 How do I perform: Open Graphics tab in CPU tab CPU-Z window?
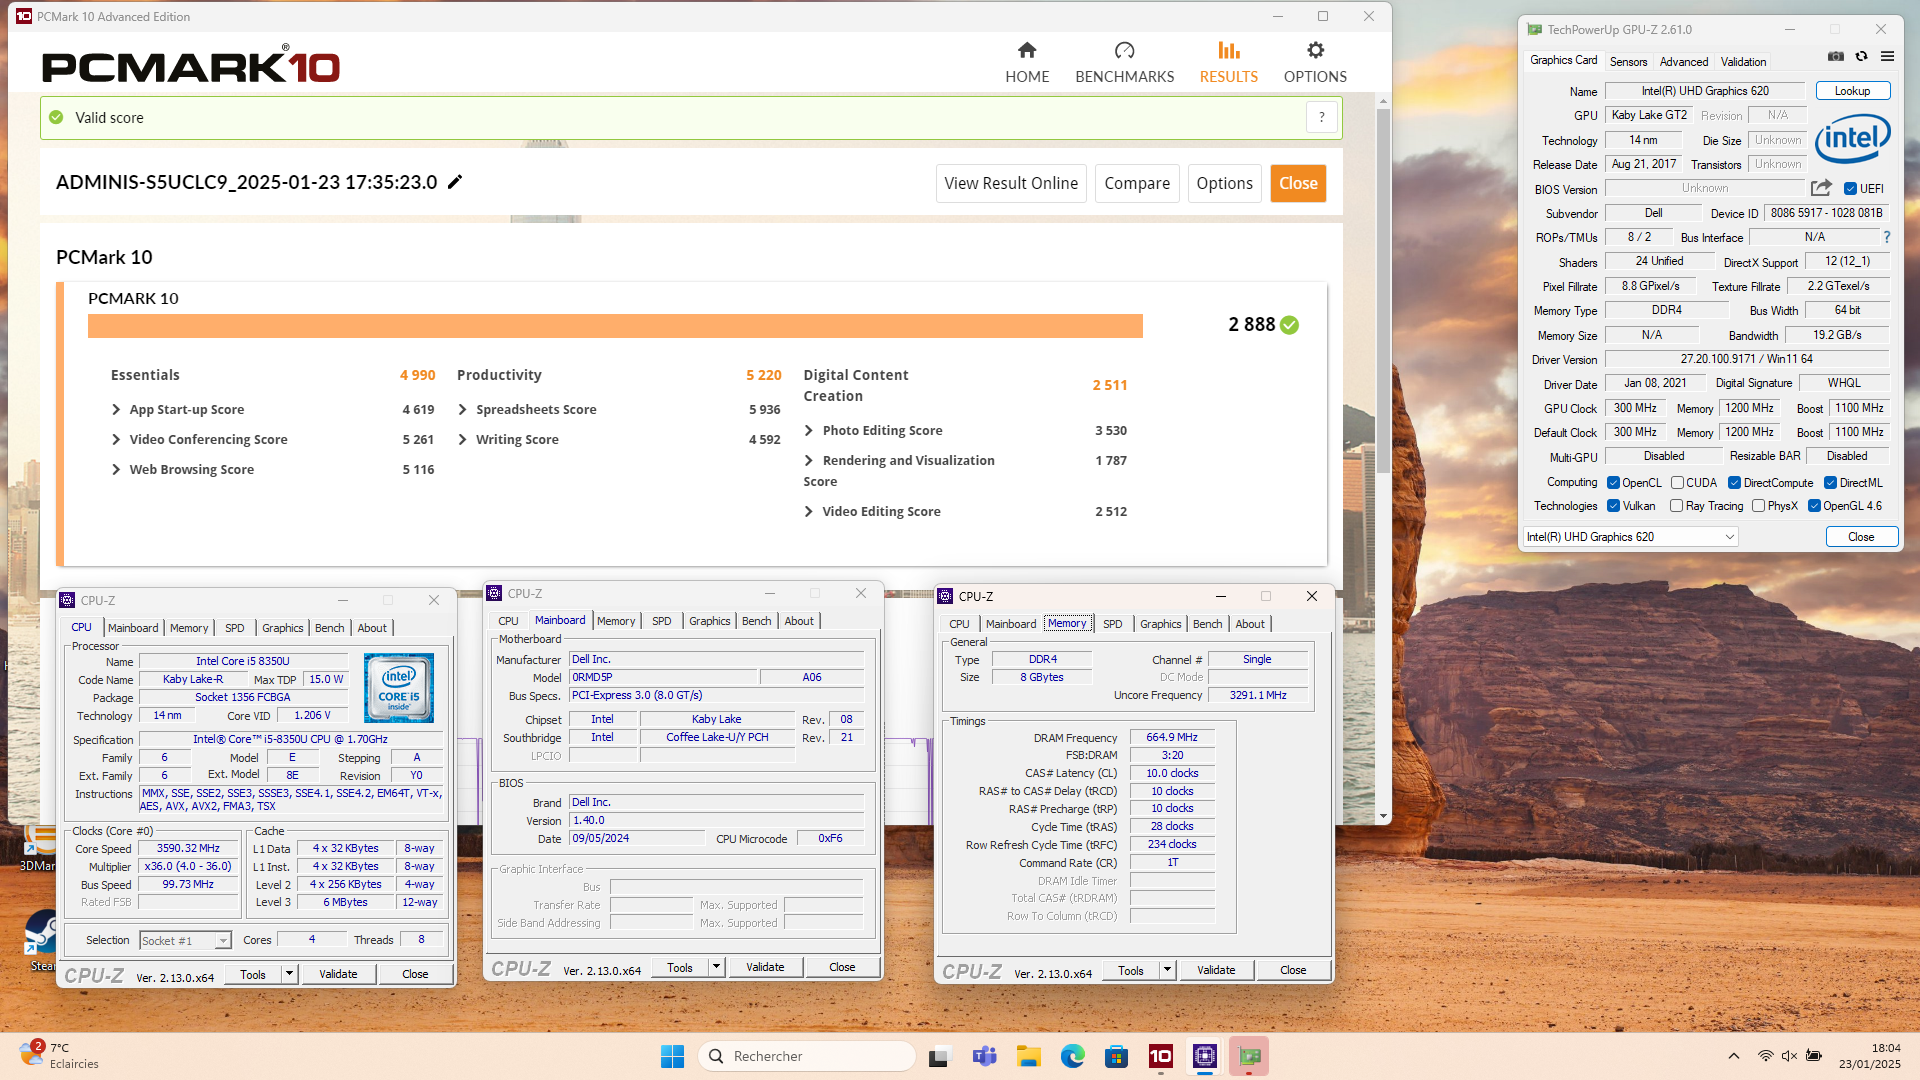point(282,628)
